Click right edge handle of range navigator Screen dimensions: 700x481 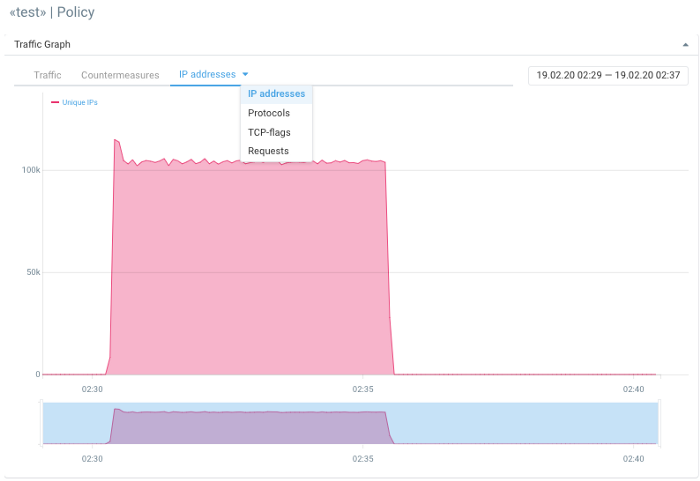[x=658, y=423]
